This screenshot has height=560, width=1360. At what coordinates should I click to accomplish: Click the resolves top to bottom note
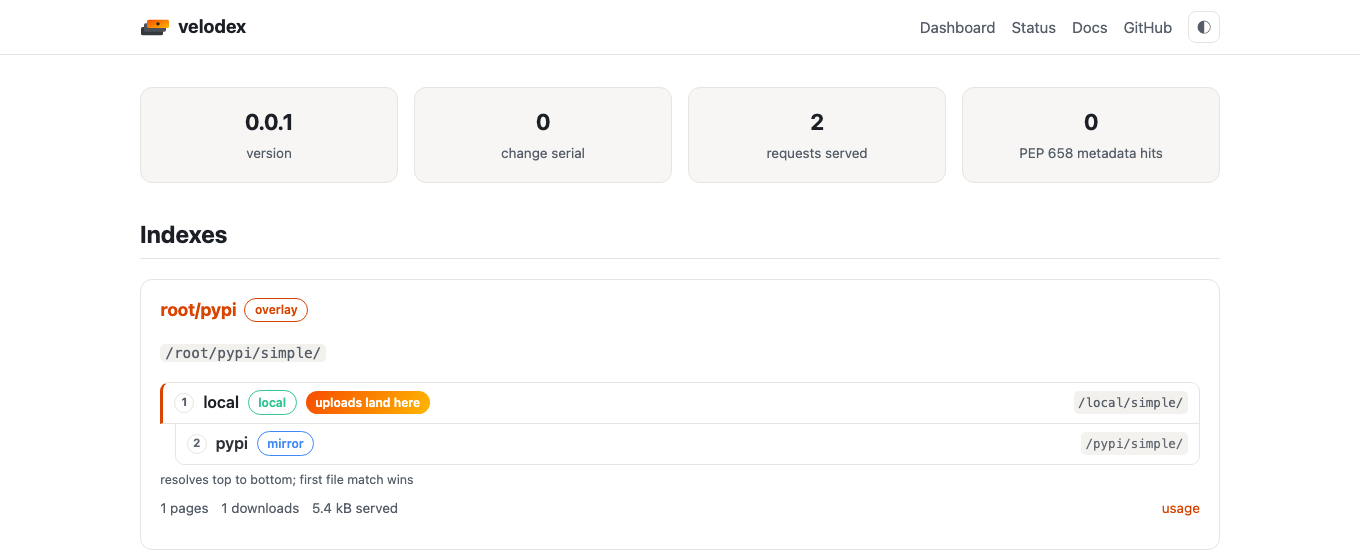287,479
